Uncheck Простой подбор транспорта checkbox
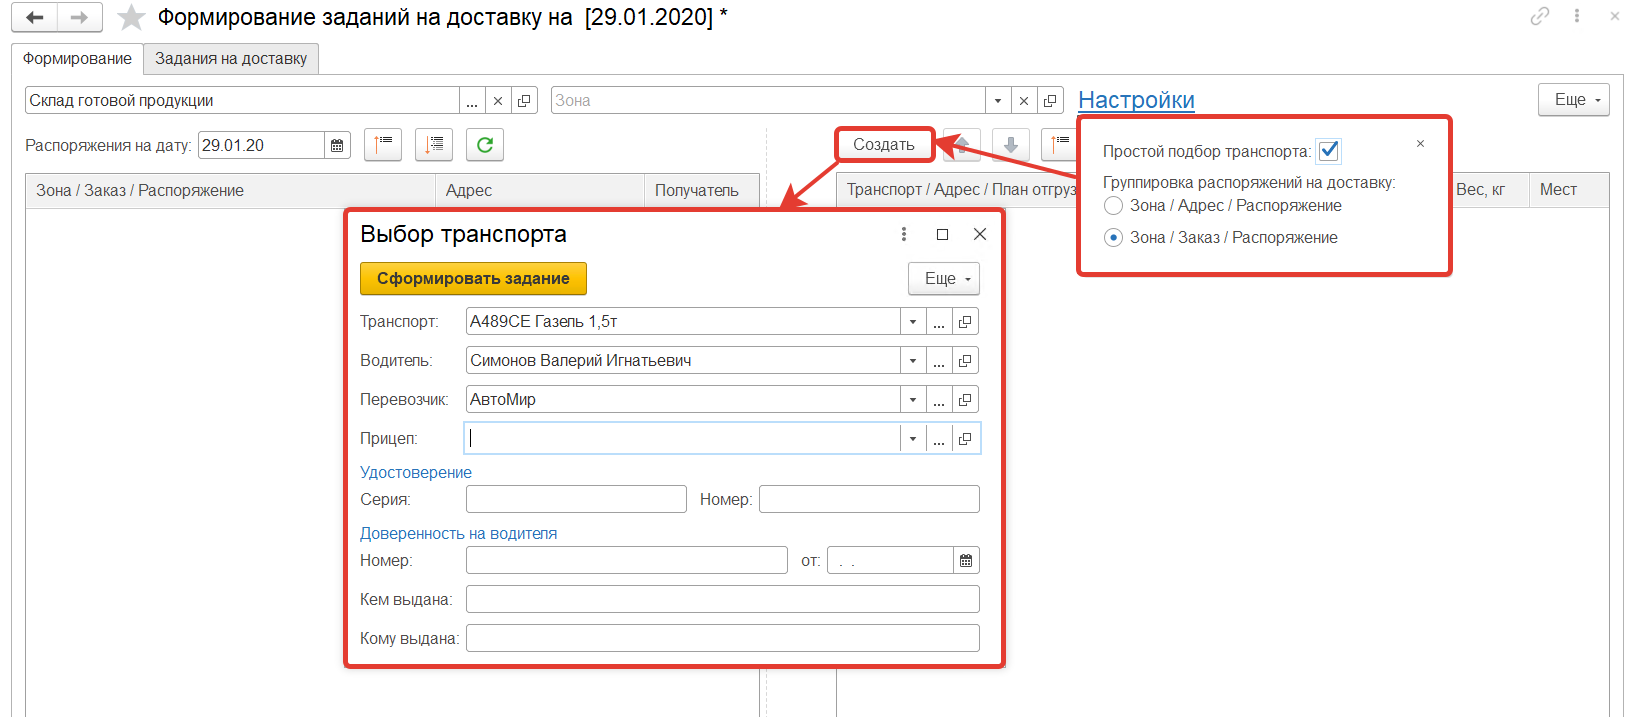Image resolution: width=1641 pixels, height=717 pixels. coord(1328,151)
